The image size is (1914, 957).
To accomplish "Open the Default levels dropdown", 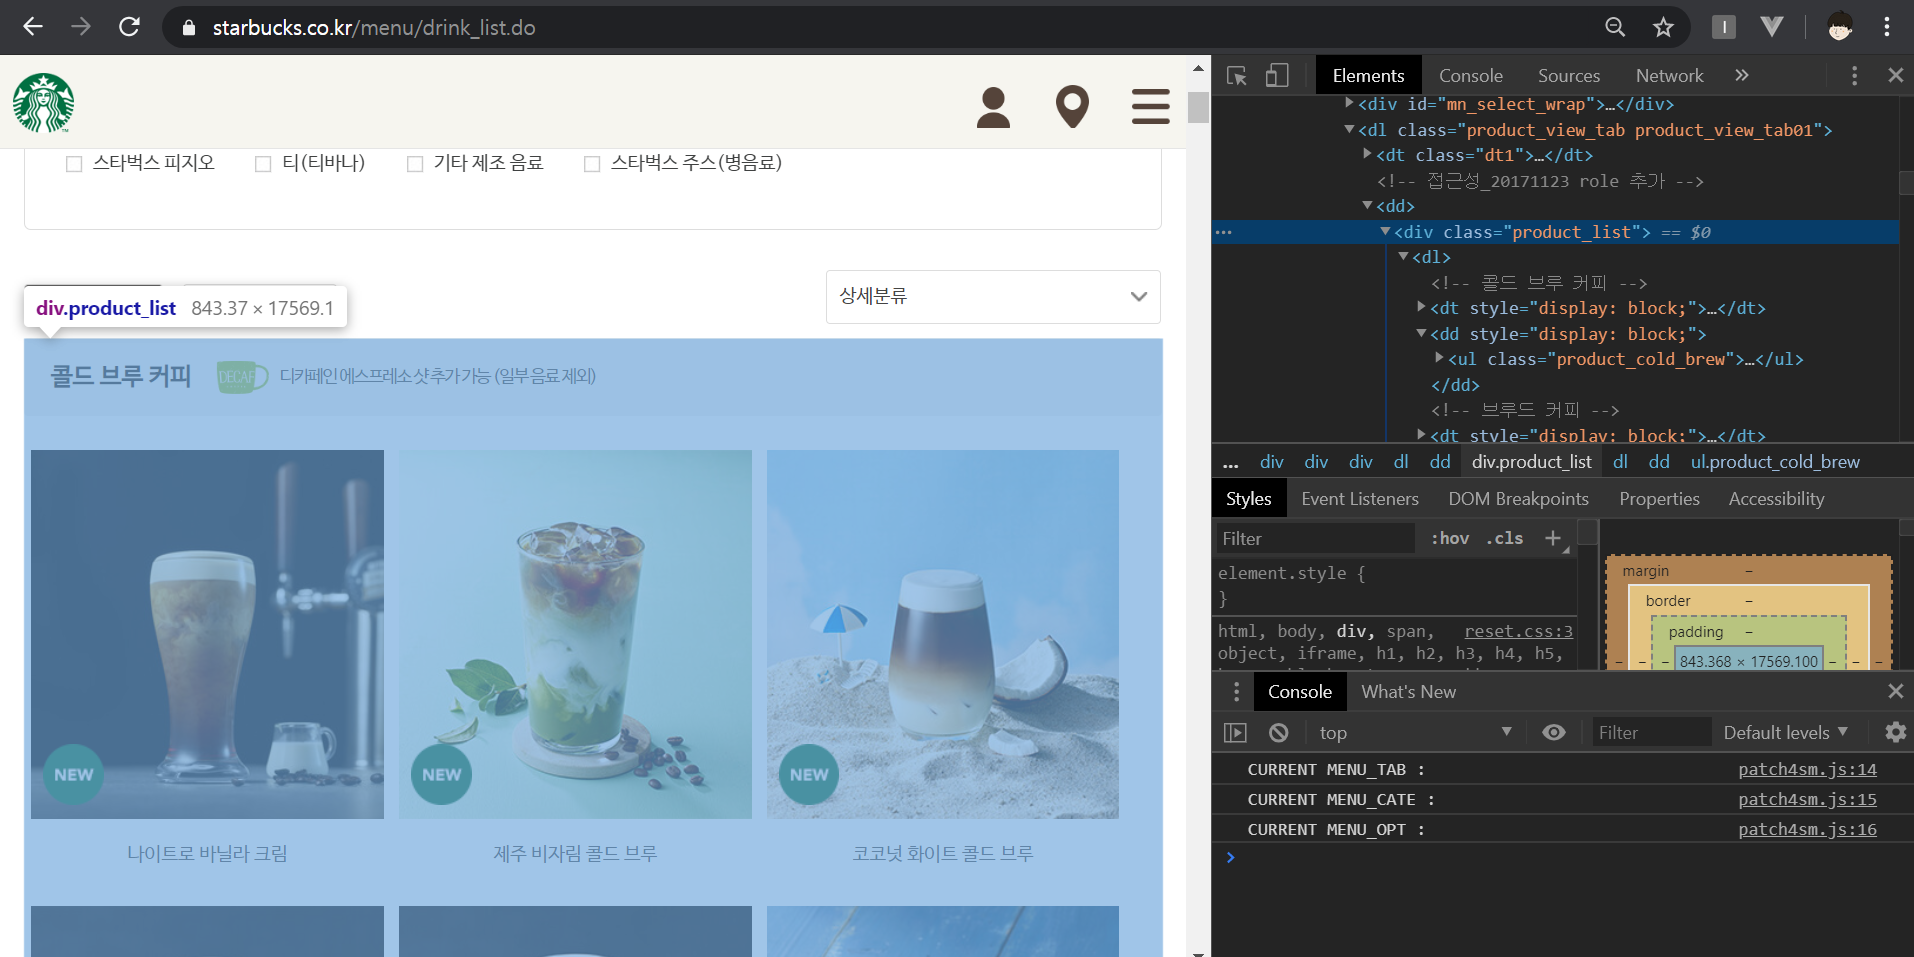I will pyautogui.click(x=1786, y=733).
